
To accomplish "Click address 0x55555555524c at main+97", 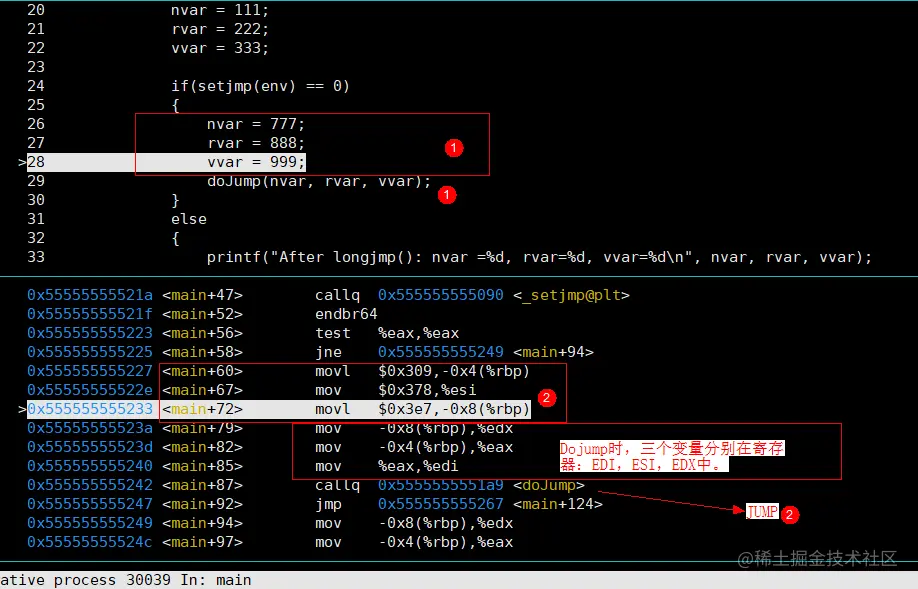I will tap(90, 542).
